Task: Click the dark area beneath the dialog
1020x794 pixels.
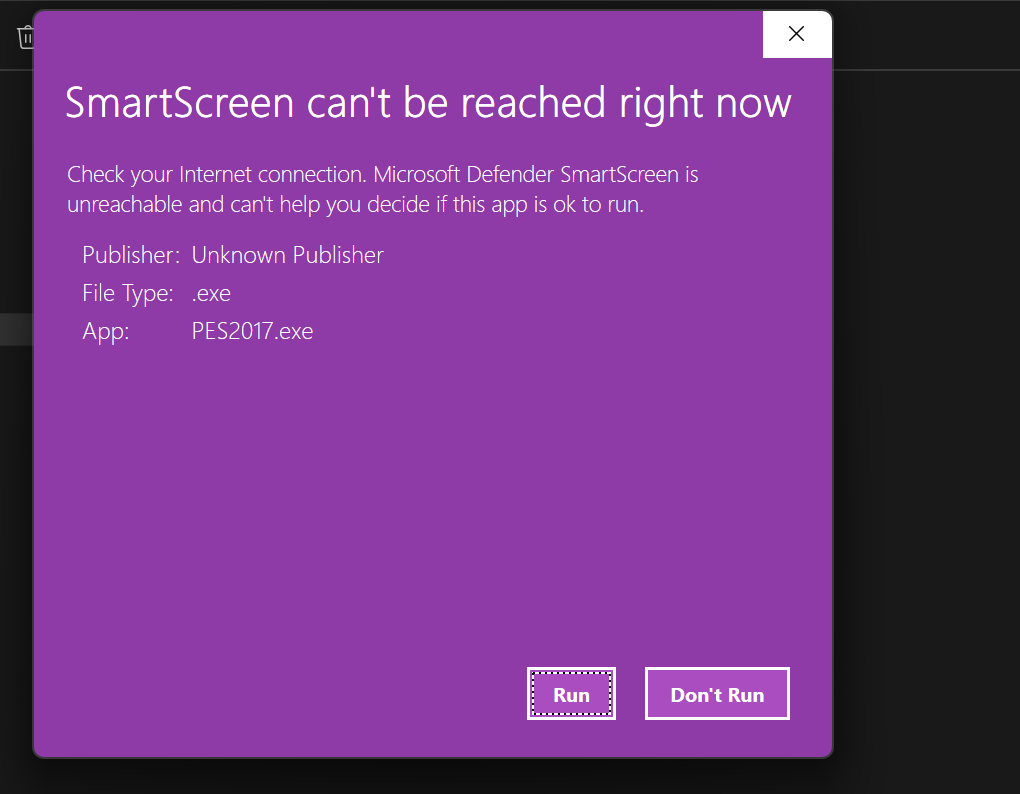Action: [430, 776]
